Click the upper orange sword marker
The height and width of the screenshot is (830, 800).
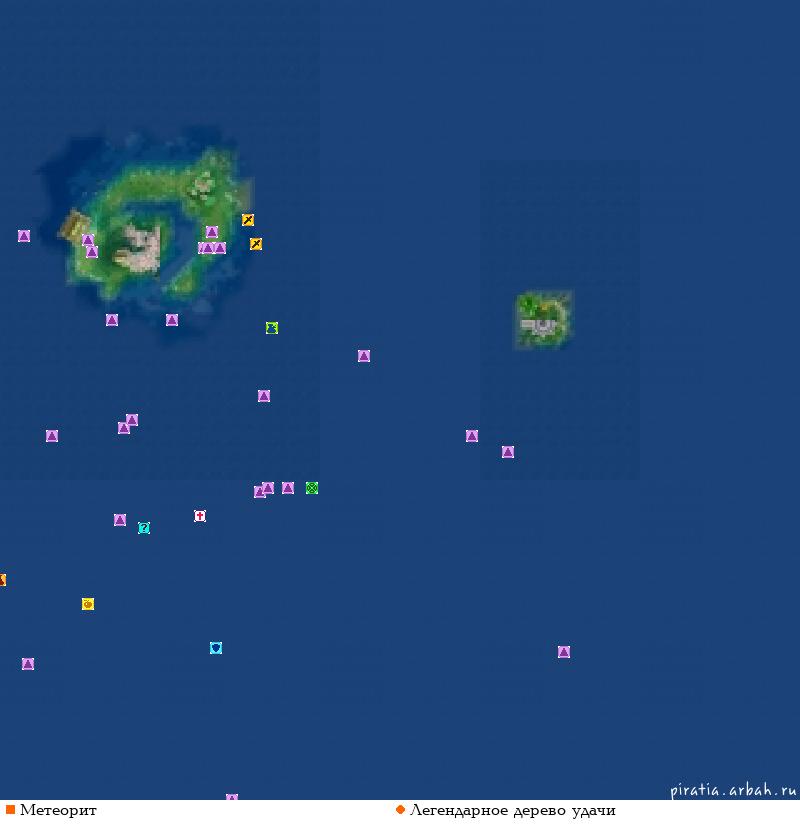point(248,220)
